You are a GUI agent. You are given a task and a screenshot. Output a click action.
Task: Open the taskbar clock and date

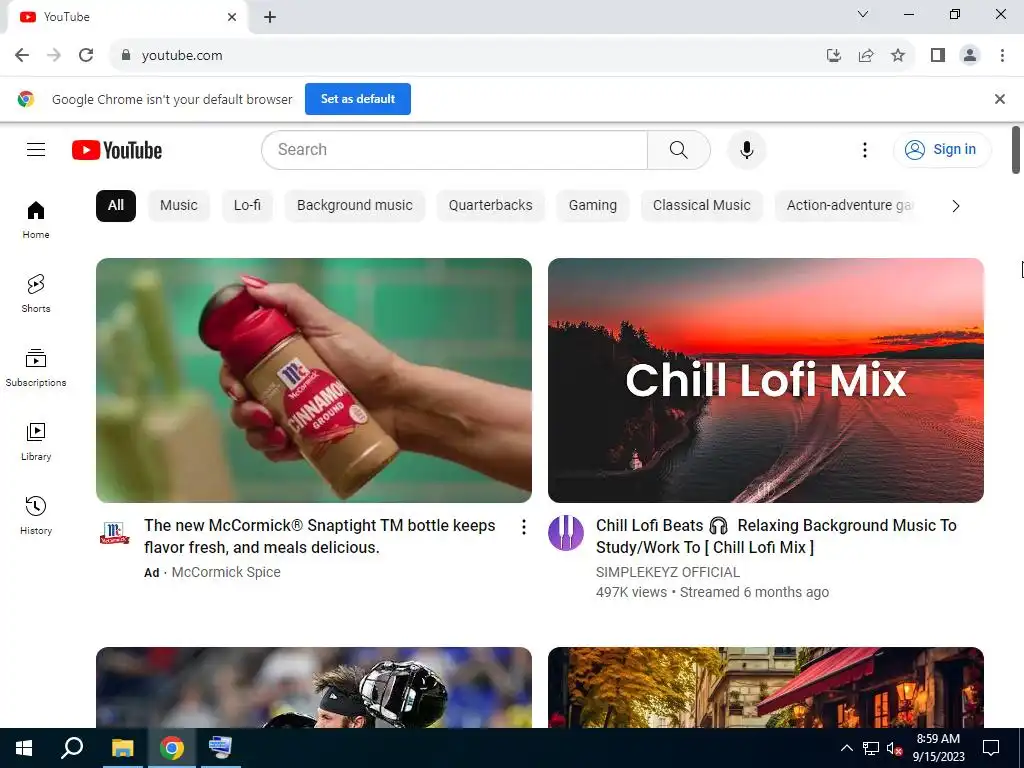[x=938, y=748]
